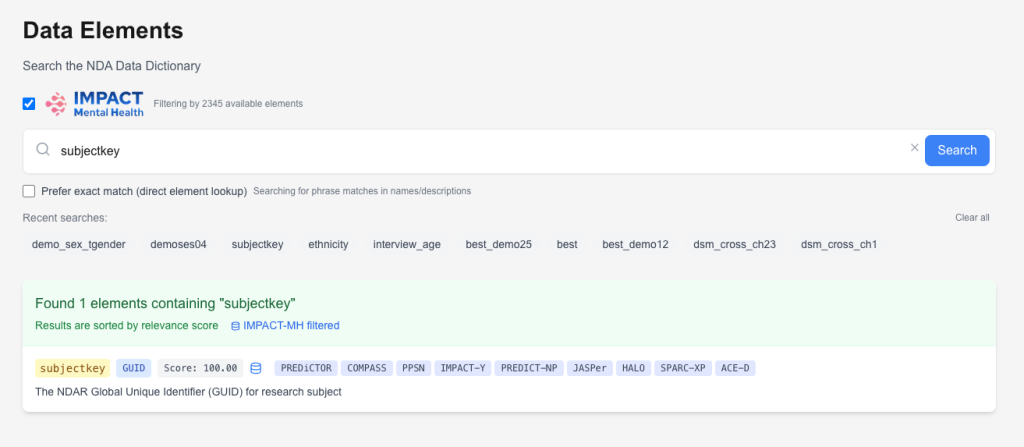Select recent search demo_sex_tgender
The image size is (1024, 447).
78,244
